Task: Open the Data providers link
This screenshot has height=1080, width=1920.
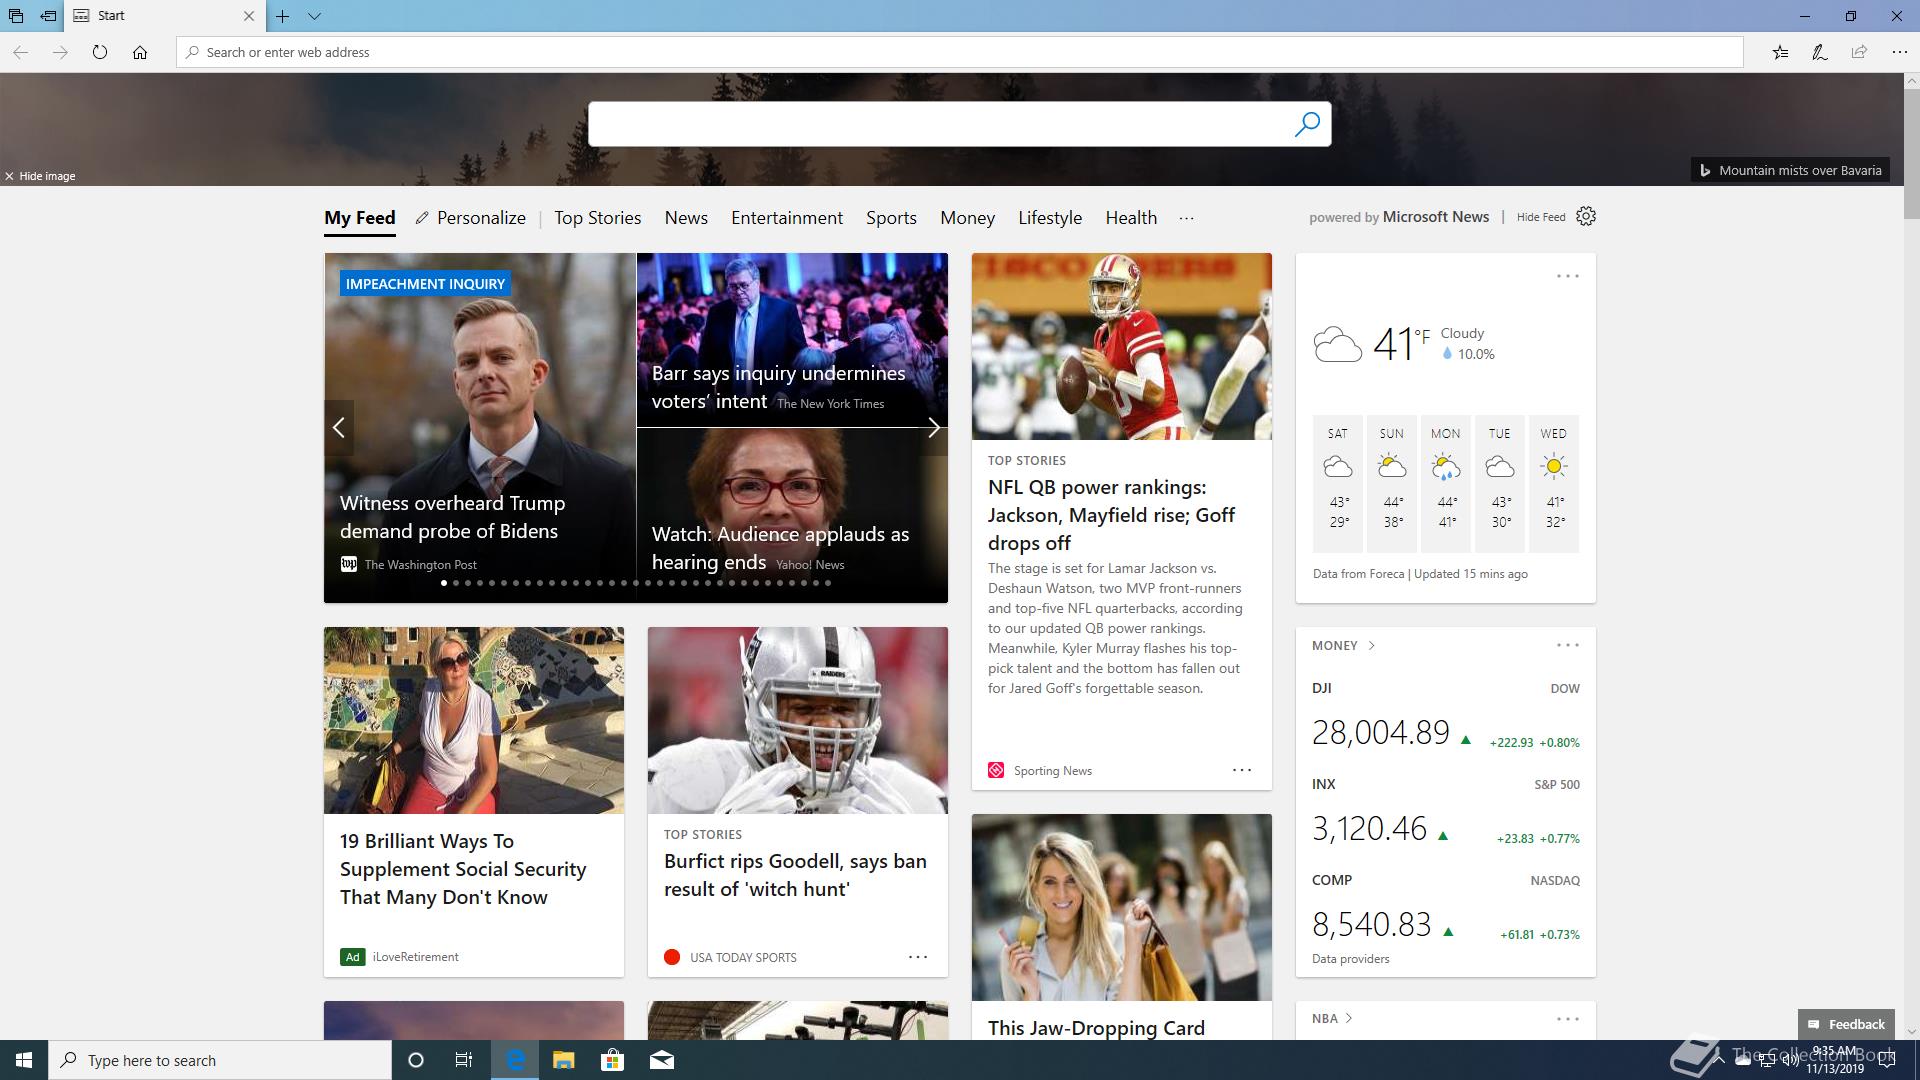Action: click(1350, 959)
